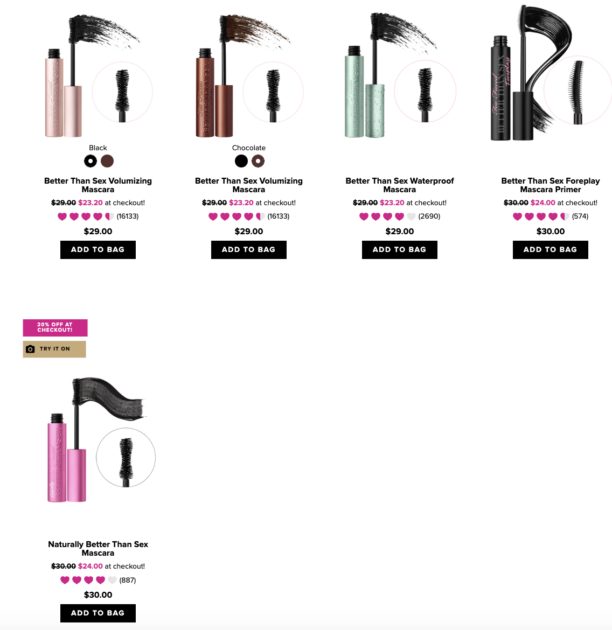Open Better Than Sex Waterproof Mascara title link
The image size is (612, 630).
click(x=399, y=185)
